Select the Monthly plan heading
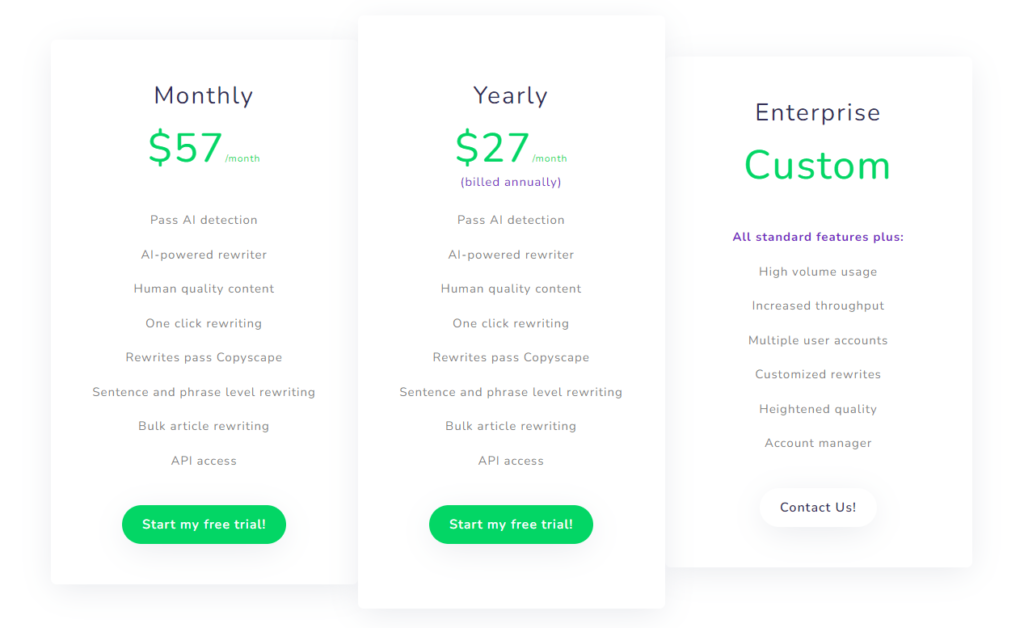This screenshot has width=1024, height=628. 204,96
